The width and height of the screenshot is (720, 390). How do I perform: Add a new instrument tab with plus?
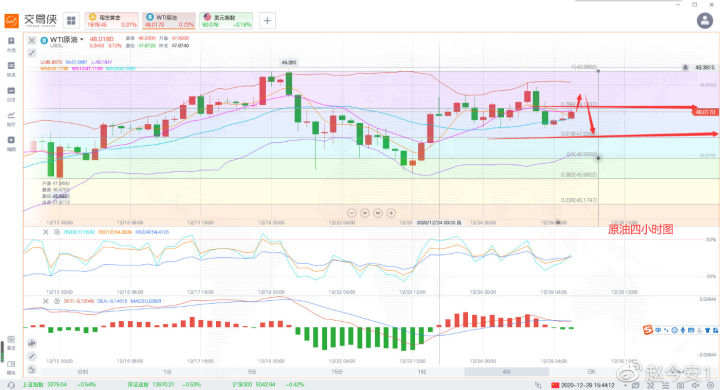[267, 21]
